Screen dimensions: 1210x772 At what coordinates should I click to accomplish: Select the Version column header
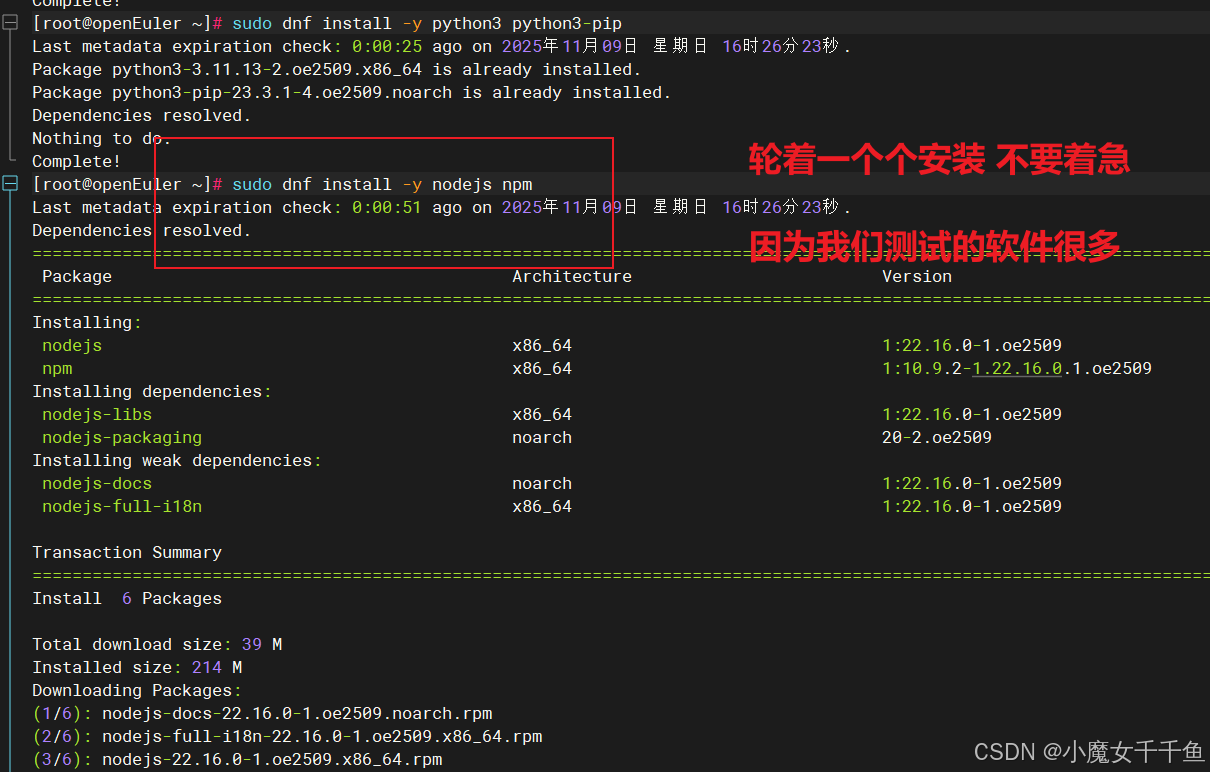tap(916, 276)
